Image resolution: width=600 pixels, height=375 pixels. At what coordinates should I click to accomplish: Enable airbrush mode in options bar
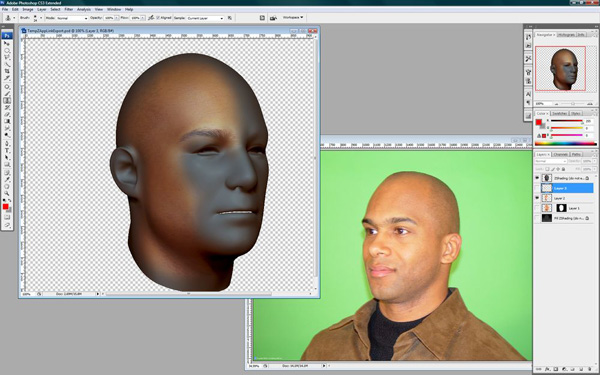point(151,18)
